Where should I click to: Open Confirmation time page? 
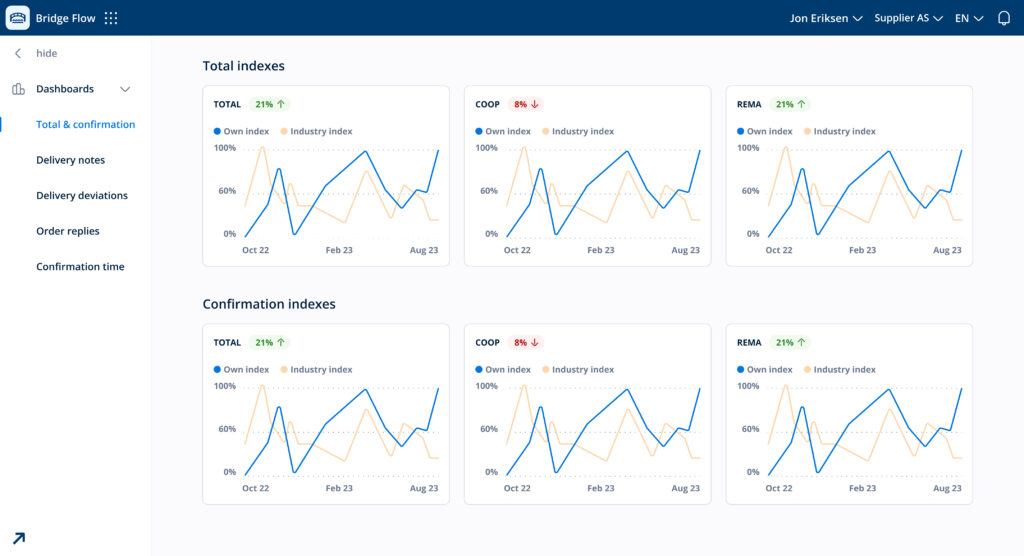(80, 267)
